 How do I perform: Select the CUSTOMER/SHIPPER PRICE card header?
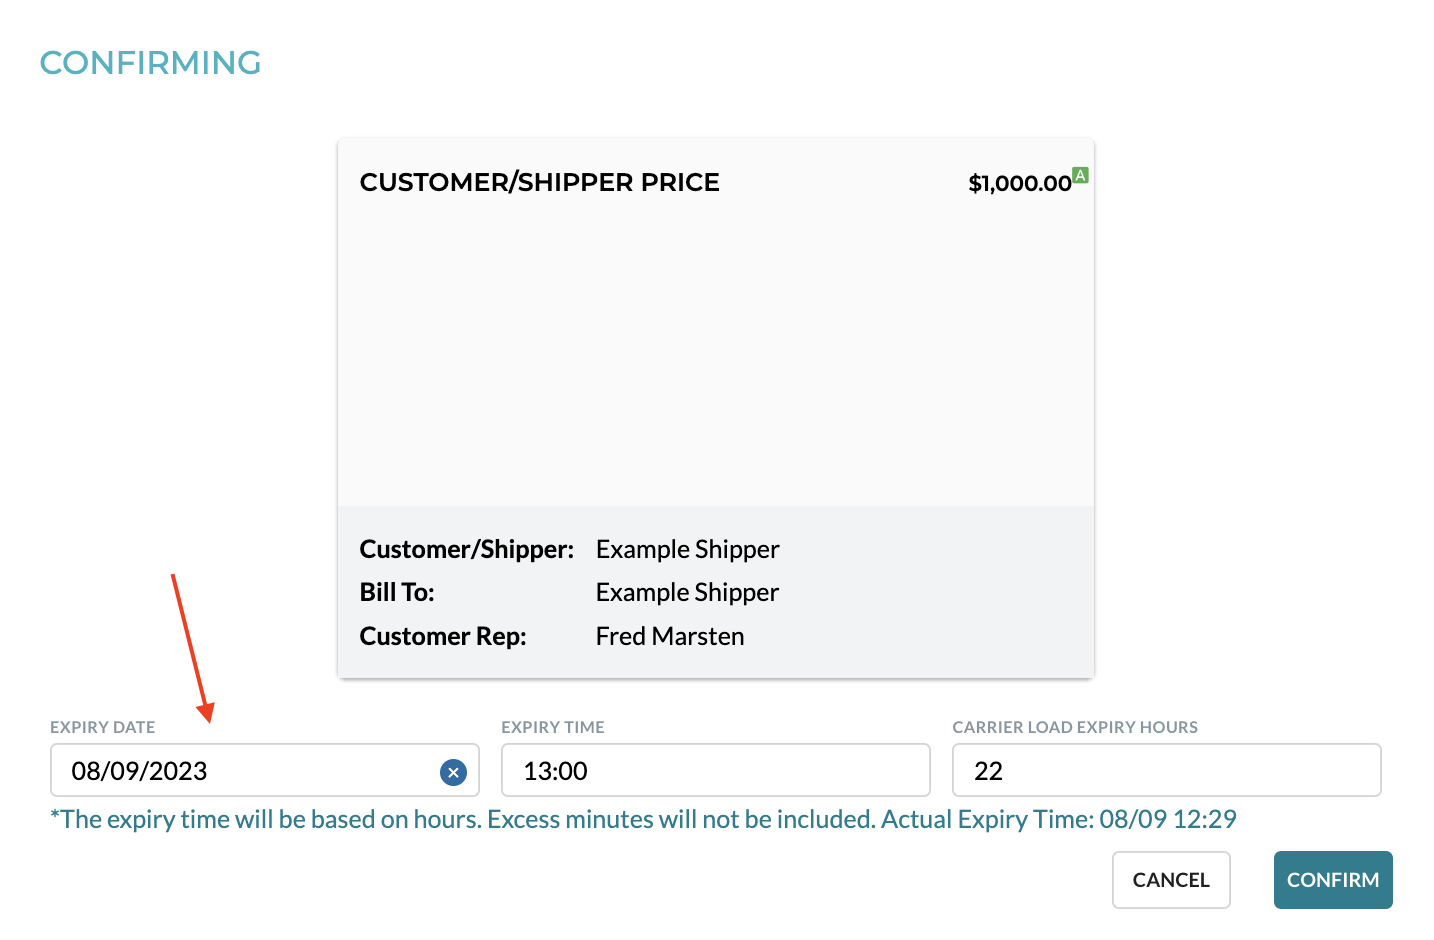pyautogui.click(x=539, y=182)
